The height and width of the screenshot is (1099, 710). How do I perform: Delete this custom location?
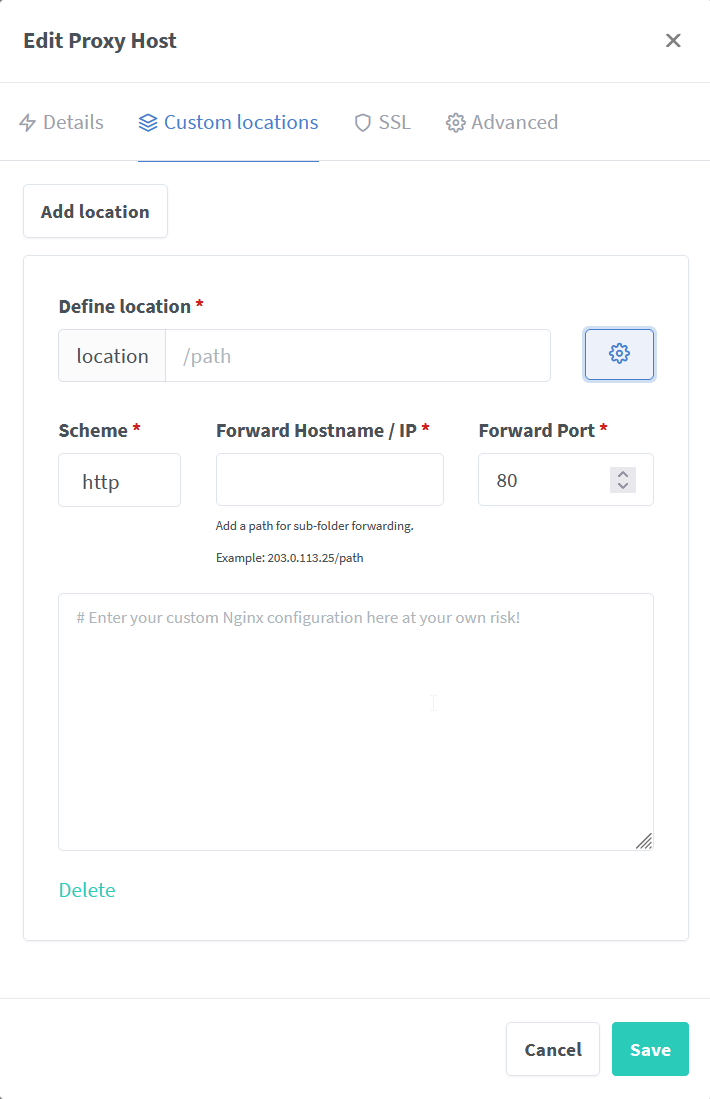[x=87, y=889]
